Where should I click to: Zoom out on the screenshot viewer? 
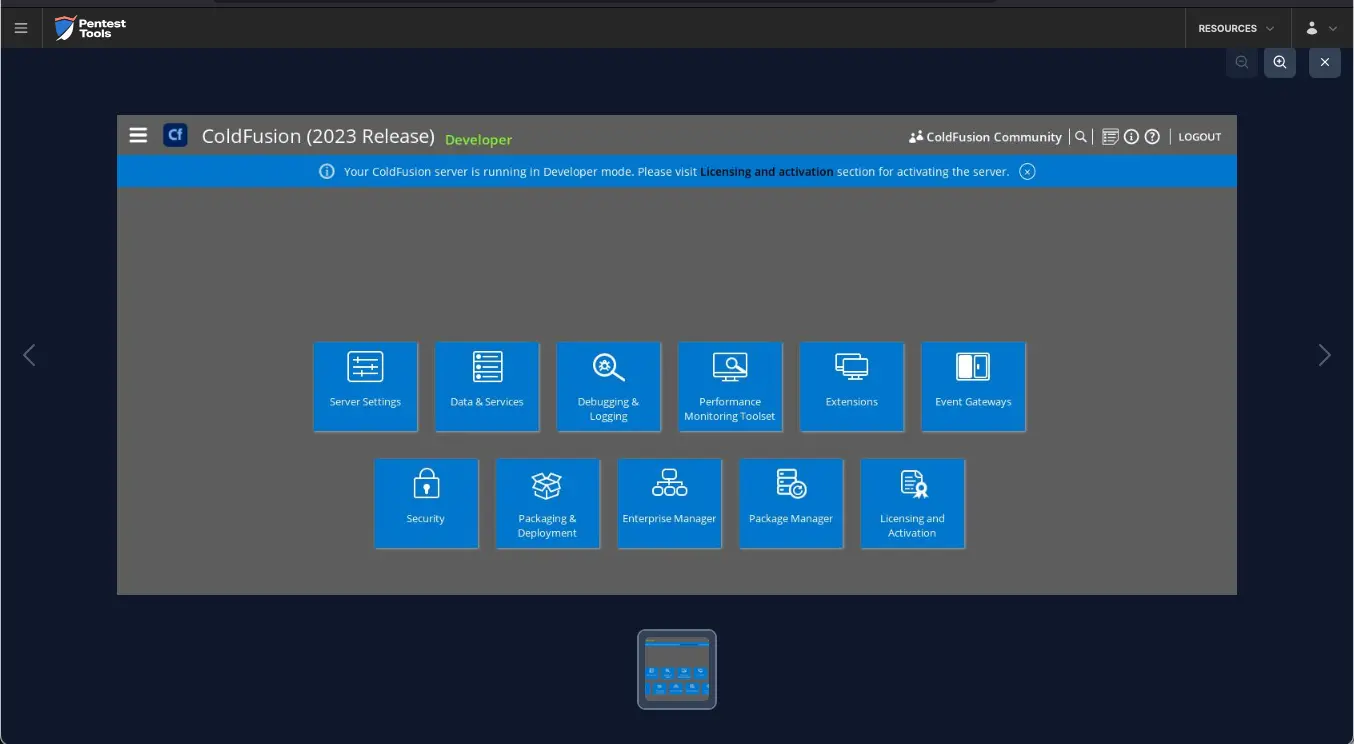[1242, 62]
